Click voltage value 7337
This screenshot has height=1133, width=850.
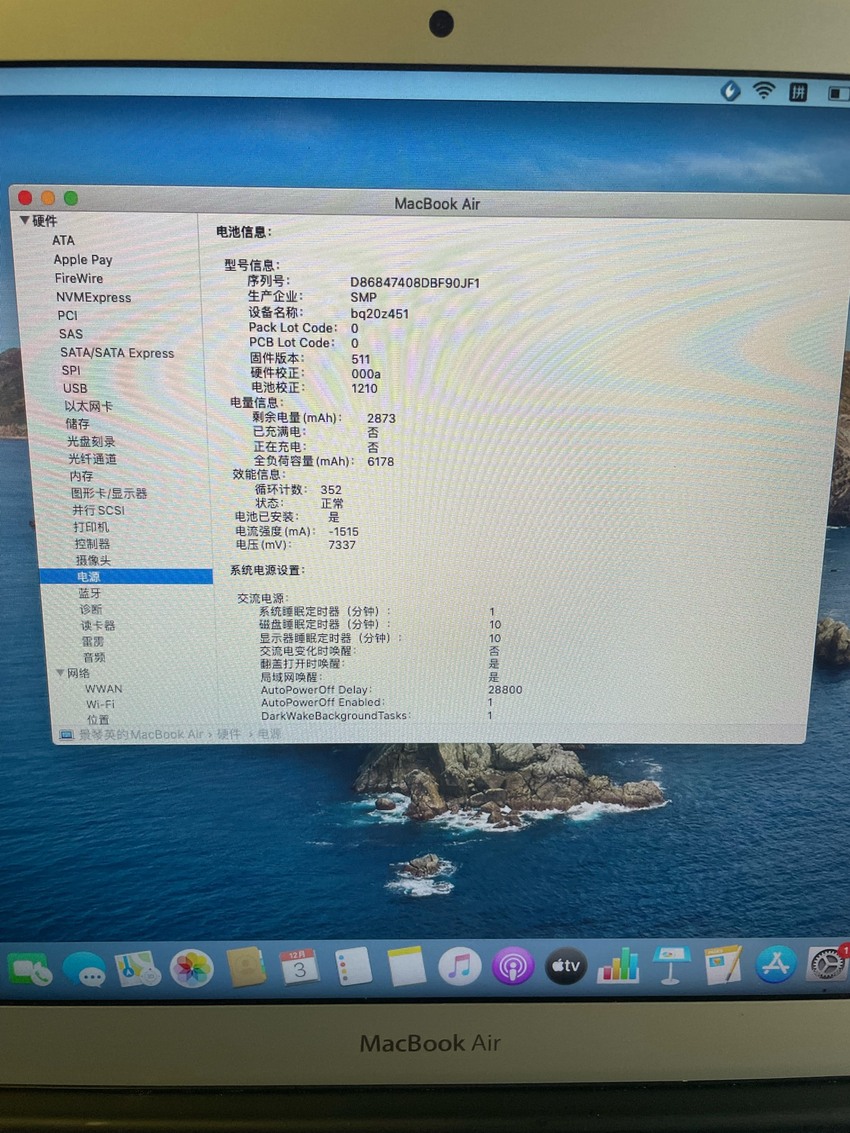342,544
